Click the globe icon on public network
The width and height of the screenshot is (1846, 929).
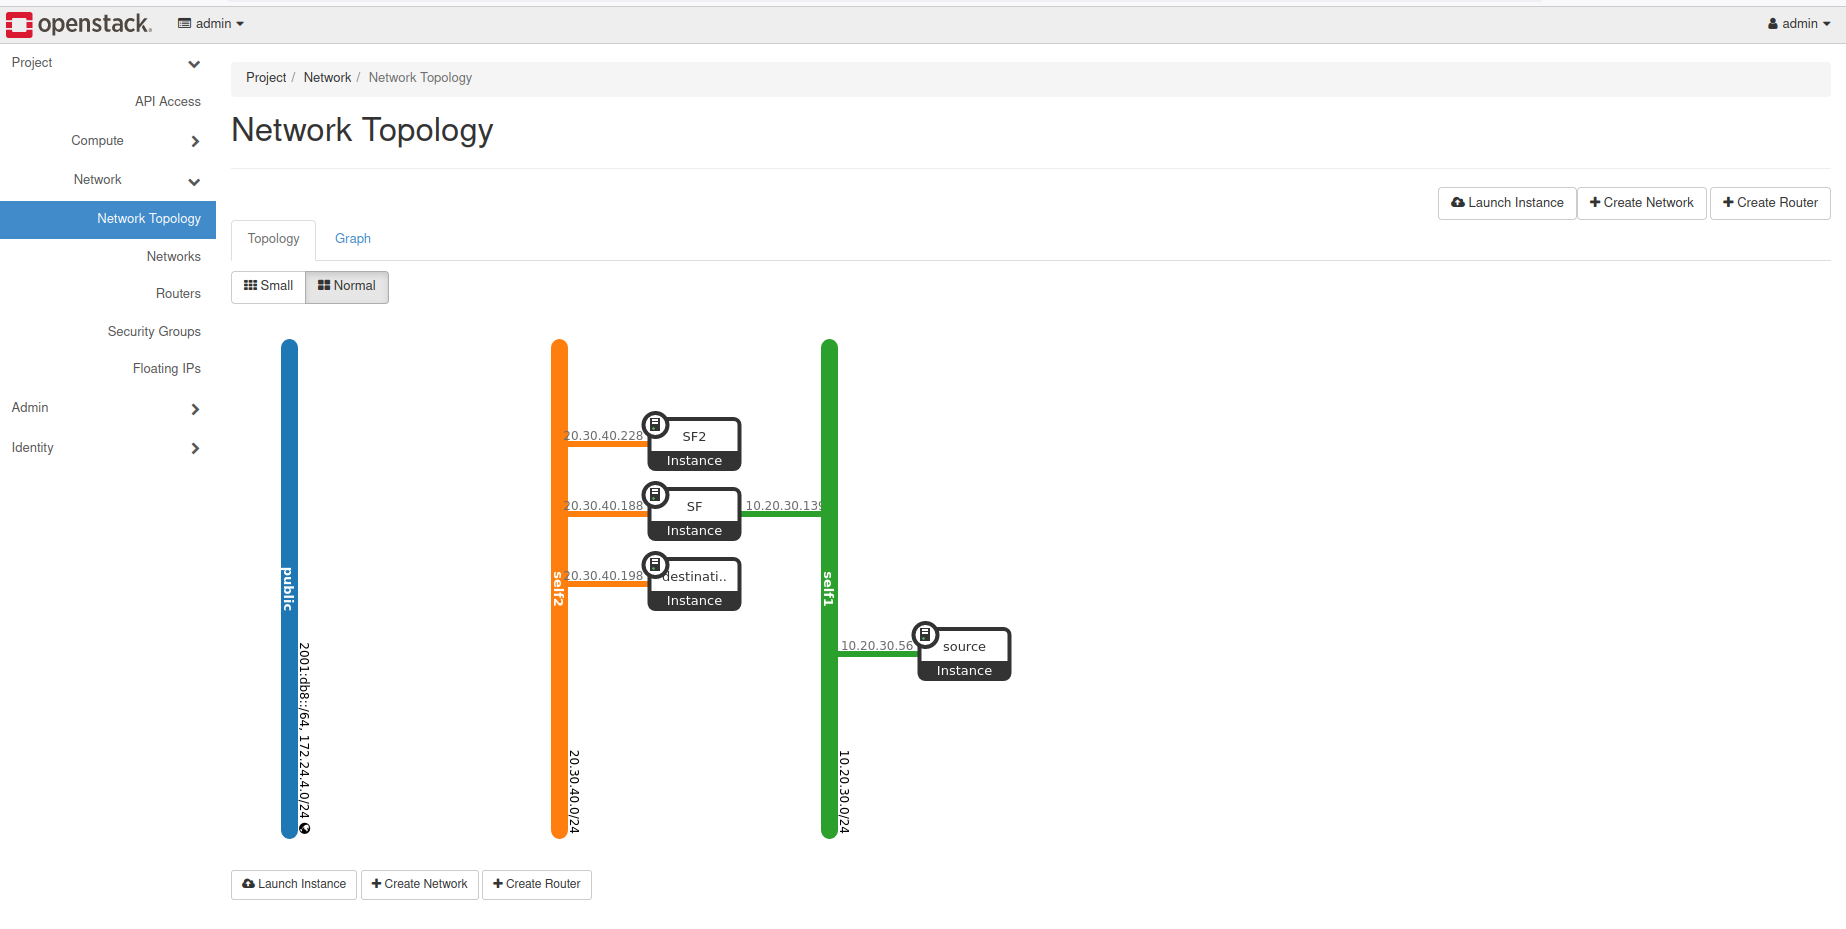click(x=305, y=828)
